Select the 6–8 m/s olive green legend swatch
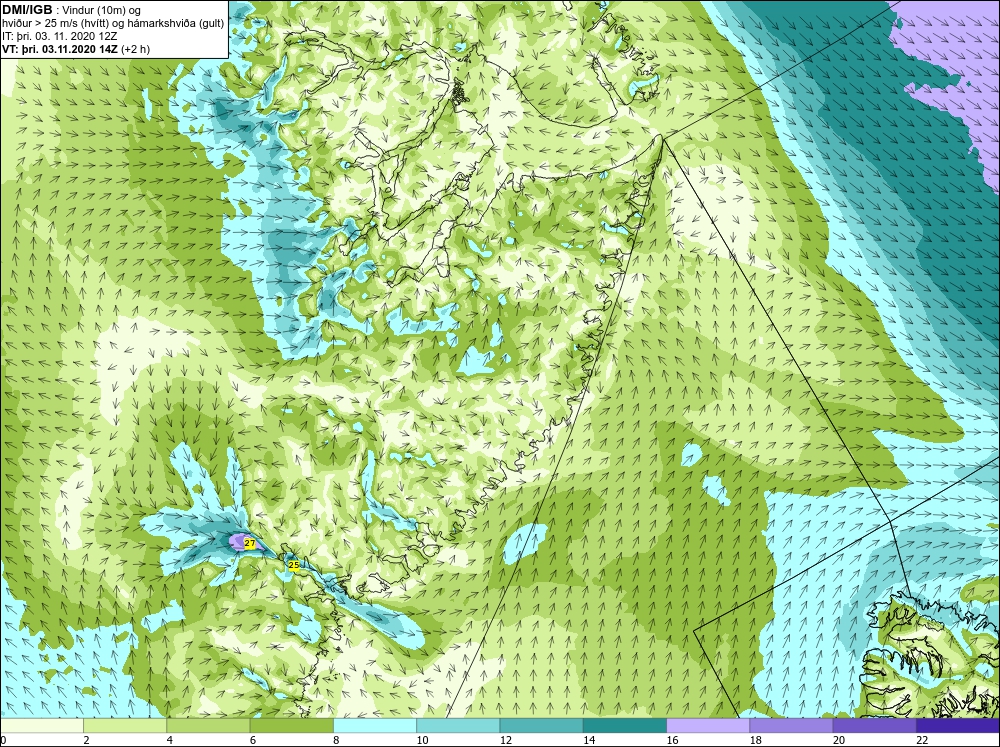 click(291, 725)
